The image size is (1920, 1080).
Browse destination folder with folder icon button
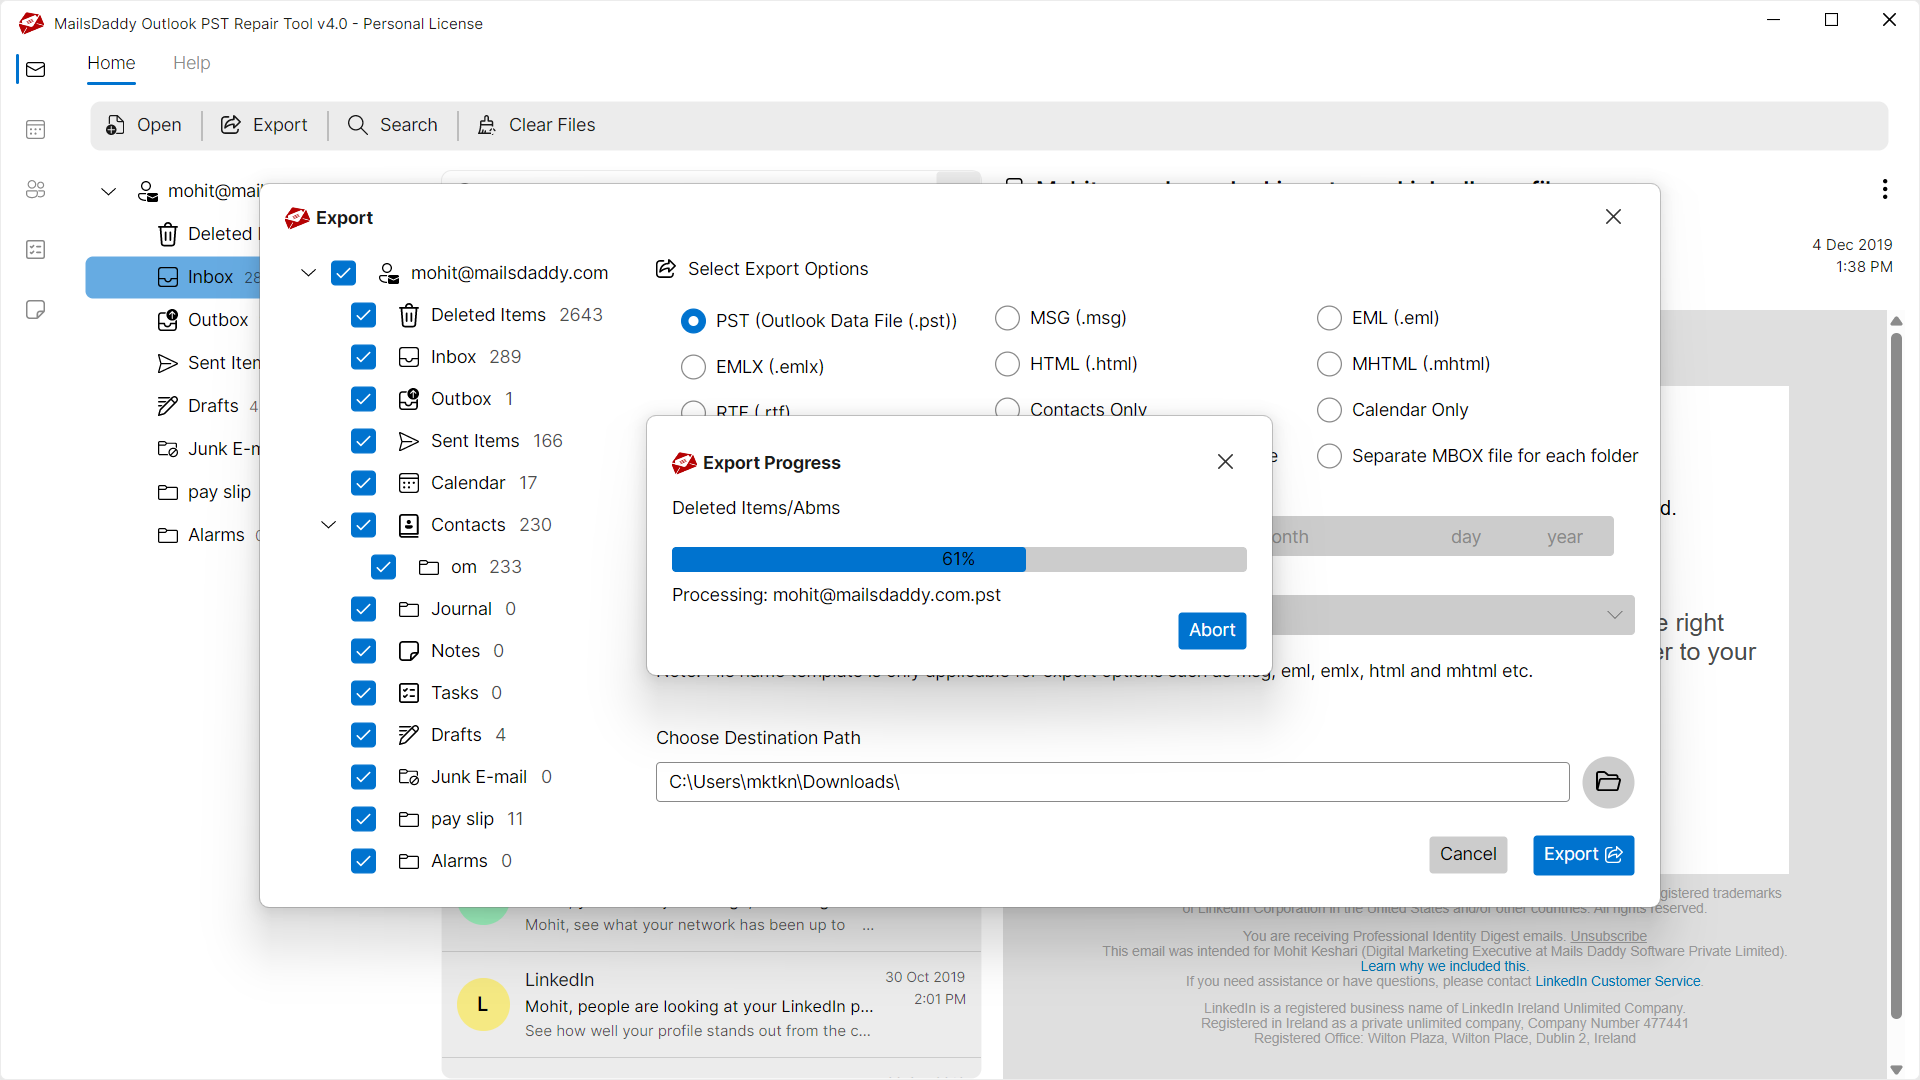pos(1608,782)
